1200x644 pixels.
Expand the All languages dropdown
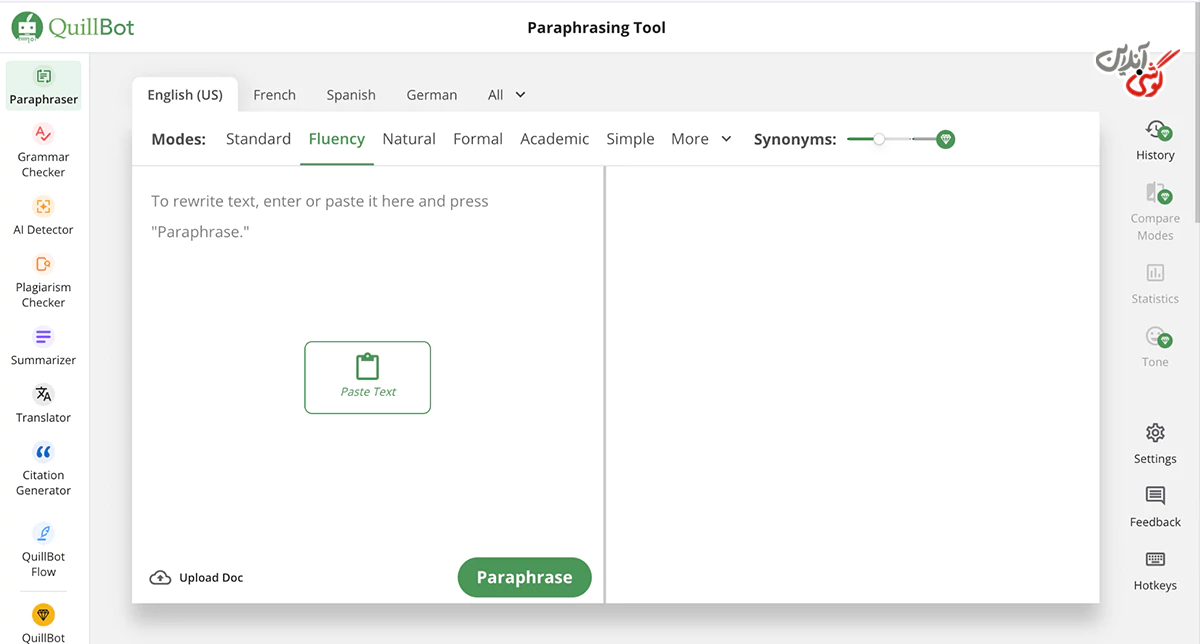507,95
